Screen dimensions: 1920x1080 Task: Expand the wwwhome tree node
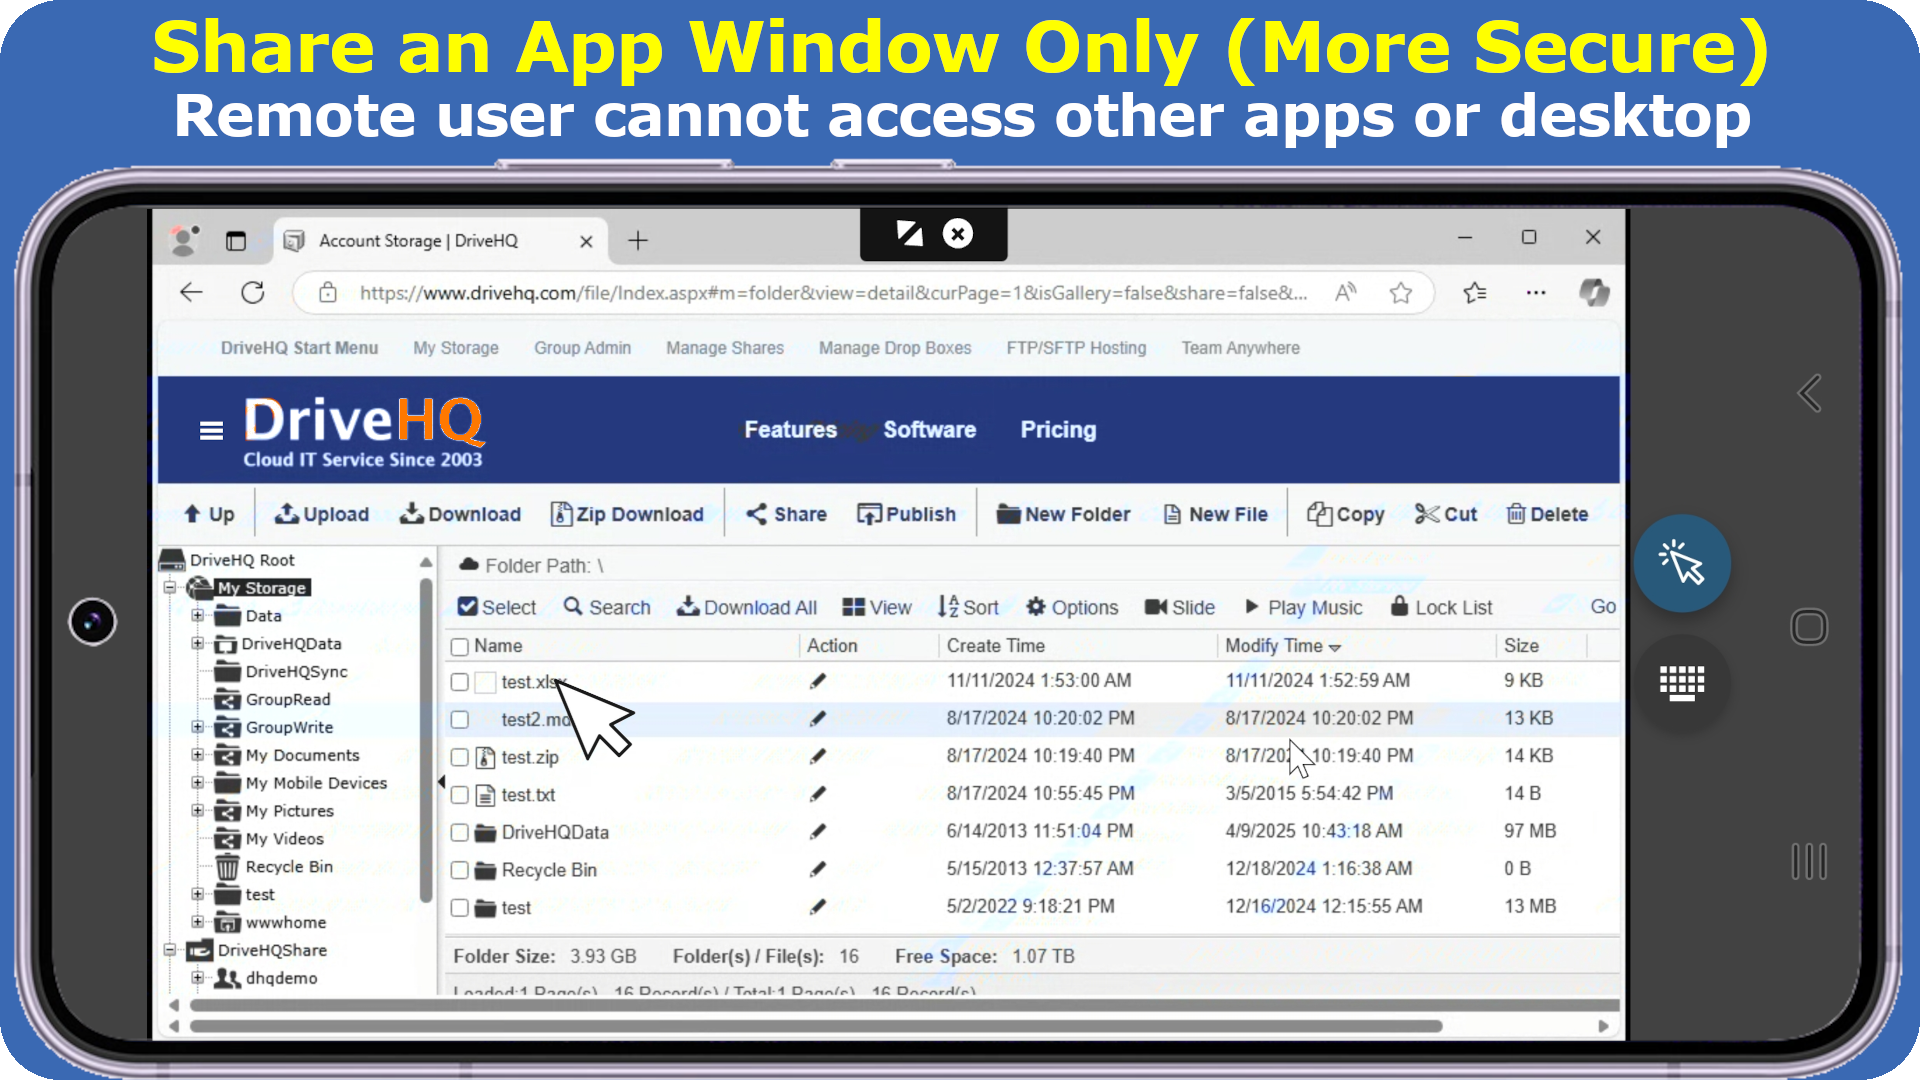pyautogui.click(x=198, y=922)
